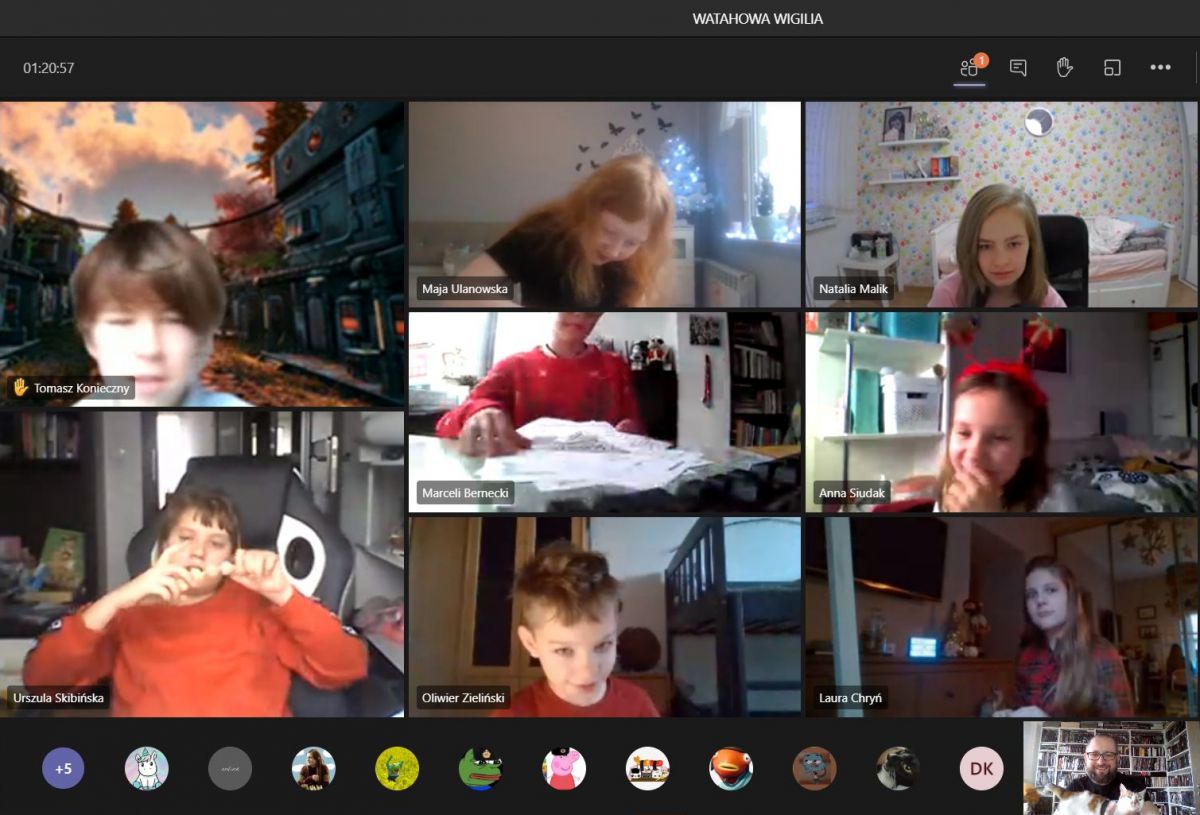The image size is (1200, 815).
Task: Click the raised hand icon beside Tomasz Konieczny
Action: 19,388
